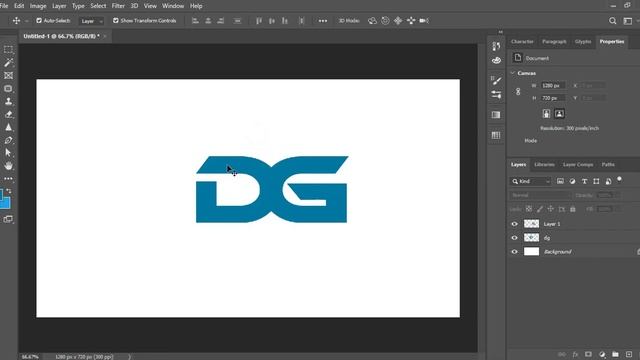Select the Frame tool with crossed box

click(8, 76)
